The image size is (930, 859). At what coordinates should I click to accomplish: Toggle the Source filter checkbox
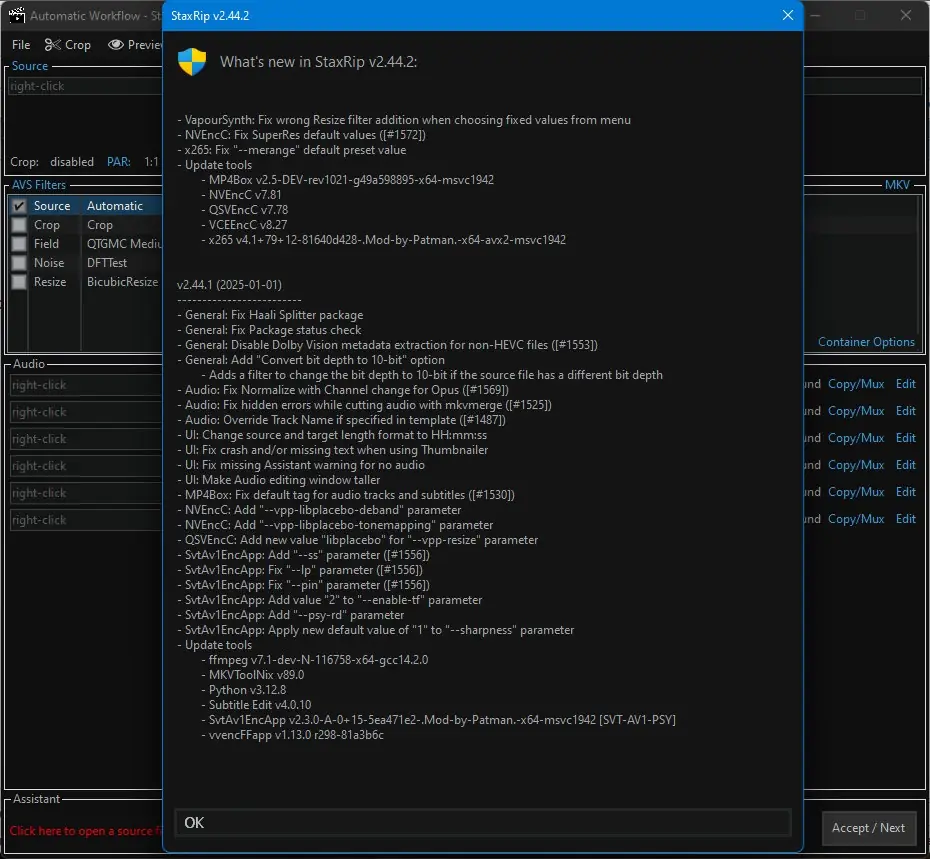pyautogui.click(x=19, y=206)
